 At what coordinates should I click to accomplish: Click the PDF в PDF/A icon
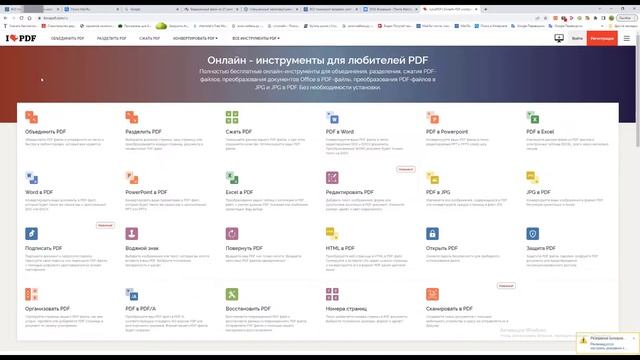coord(131,294)
